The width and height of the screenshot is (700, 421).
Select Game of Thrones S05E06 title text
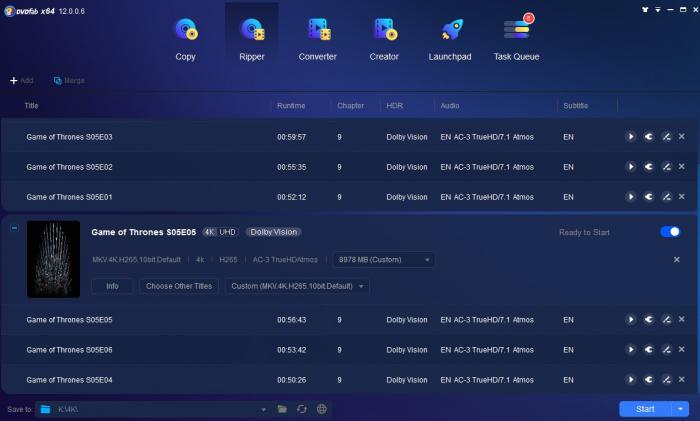coord(69,350)
